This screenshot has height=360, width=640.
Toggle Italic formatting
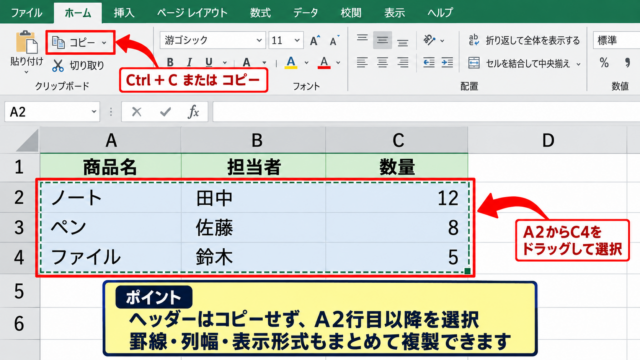point(189,62)
